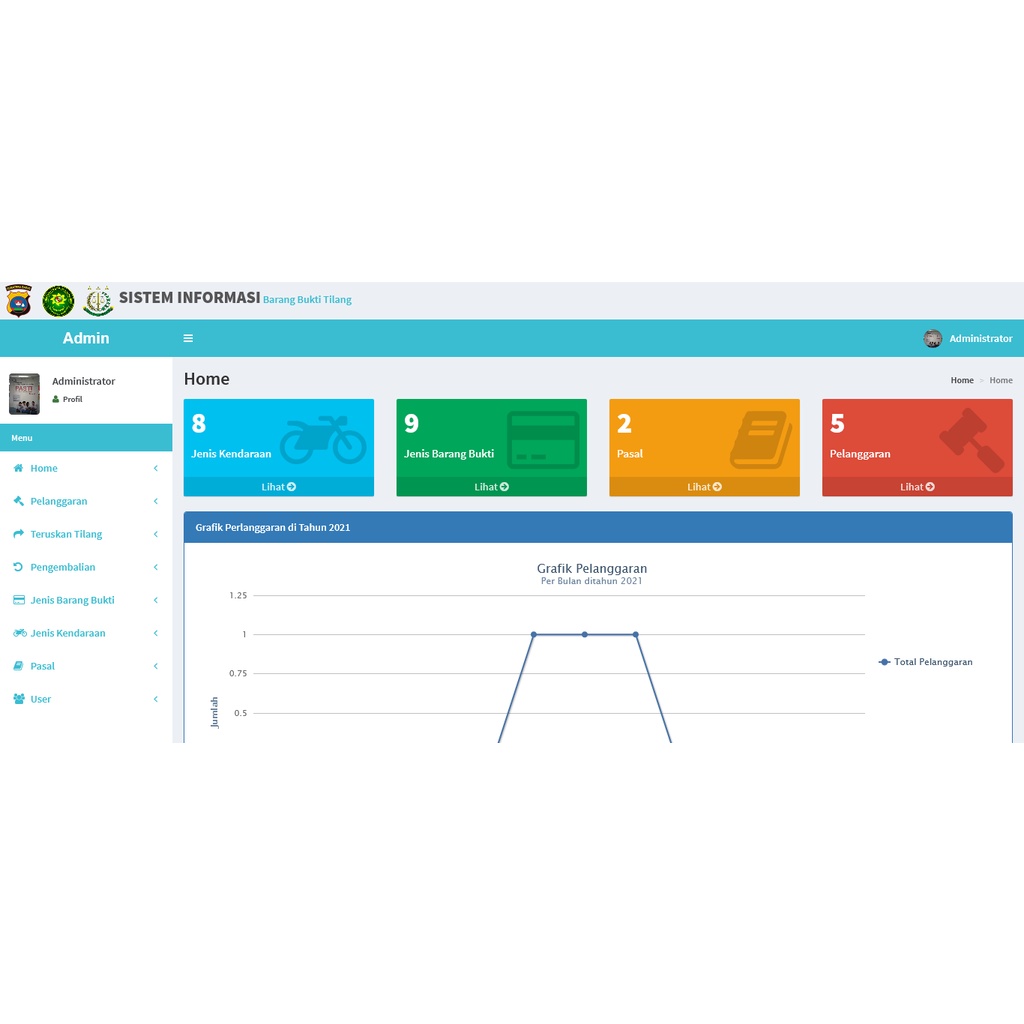This screenshot has height=1024, width=1024.
Task: Click the Menu sidebar header label
Action: click(x=22, y=438)
